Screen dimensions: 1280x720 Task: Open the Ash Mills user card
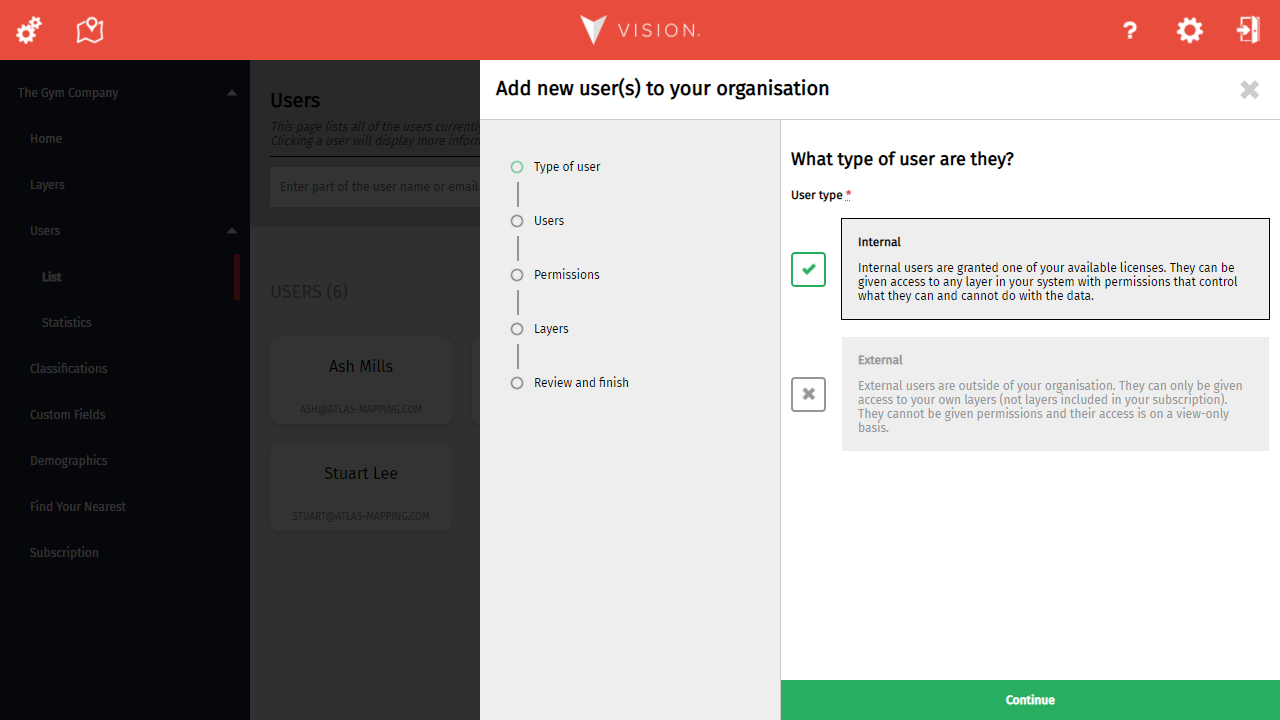pos(361,381)
